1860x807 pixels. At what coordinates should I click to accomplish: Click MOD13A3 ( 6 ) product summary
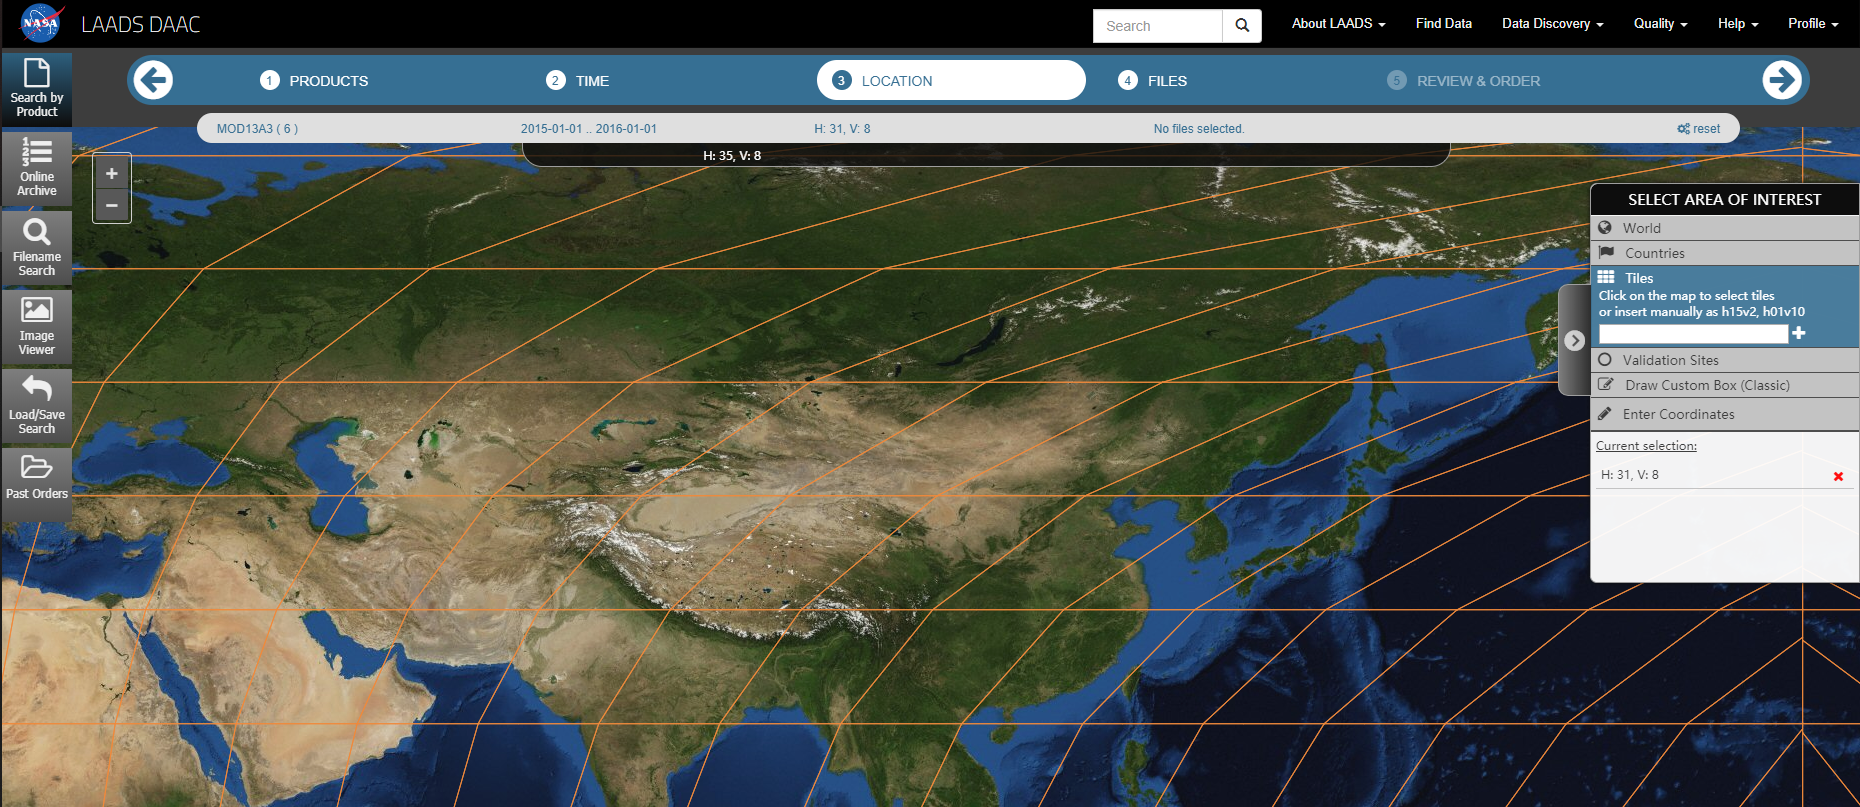(x=257, y=129)
